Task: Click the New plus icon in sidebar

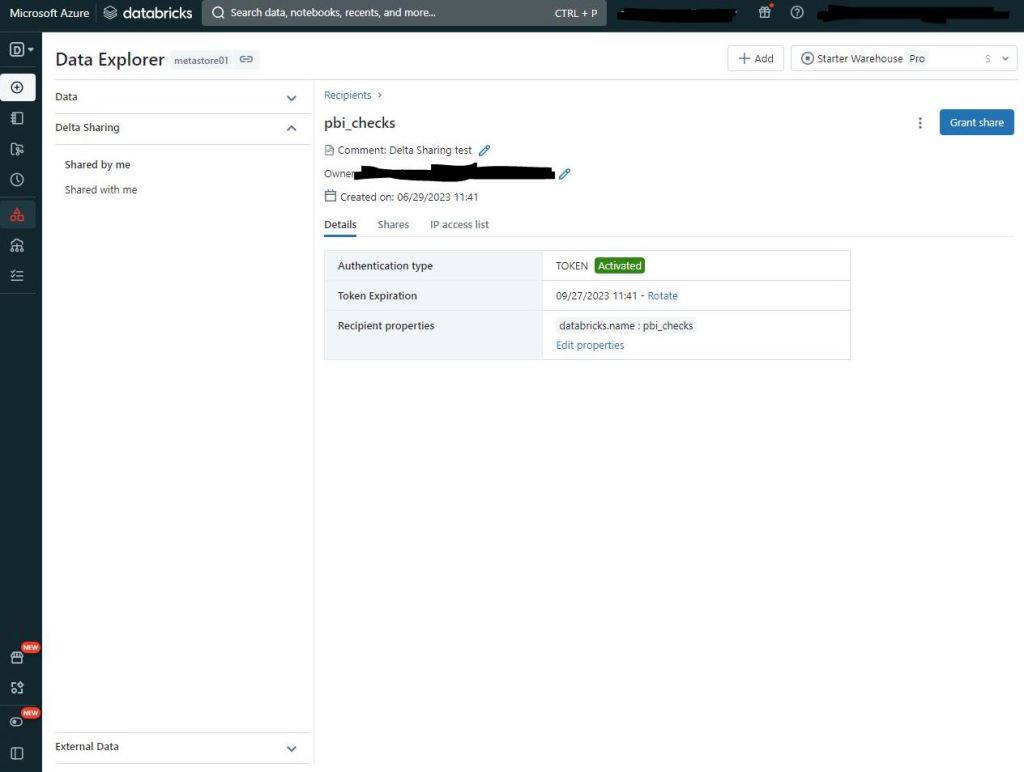Action: [x=17, y=88]
